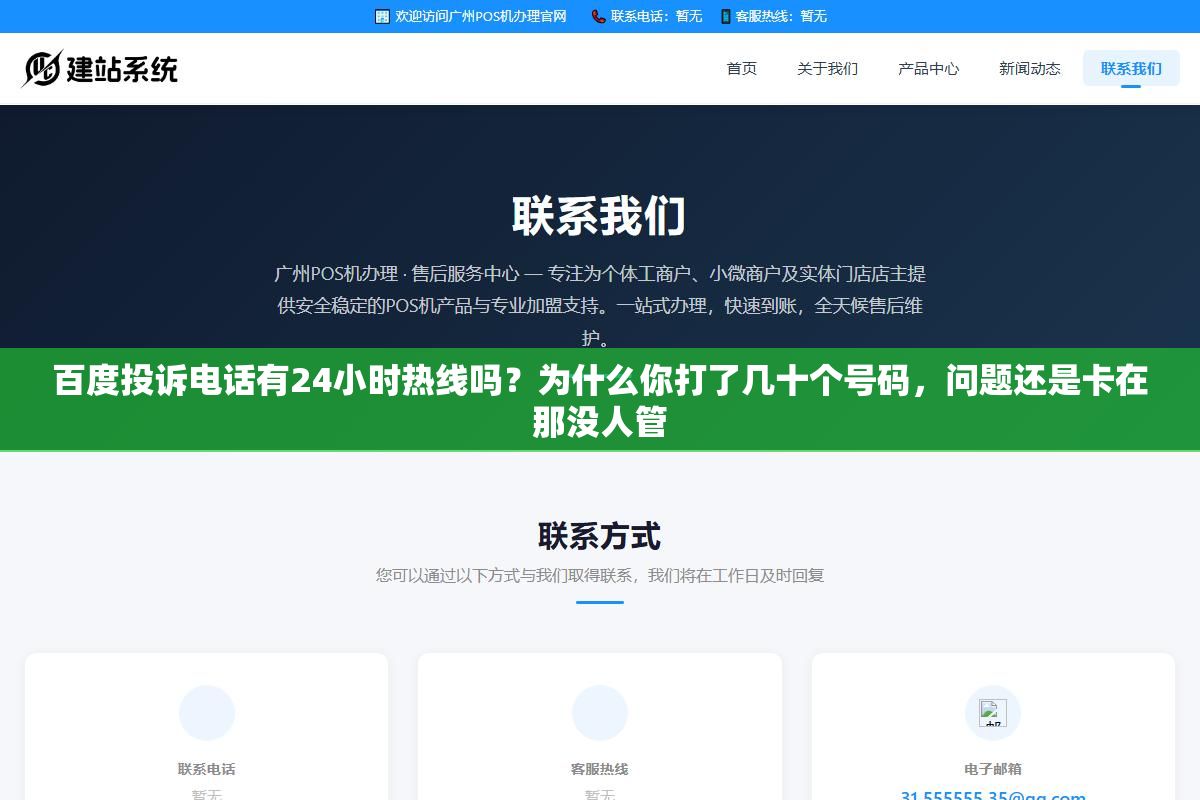Go to the 关于我们 page
This screenshot has height=800, width=1200.
point(827,69)
